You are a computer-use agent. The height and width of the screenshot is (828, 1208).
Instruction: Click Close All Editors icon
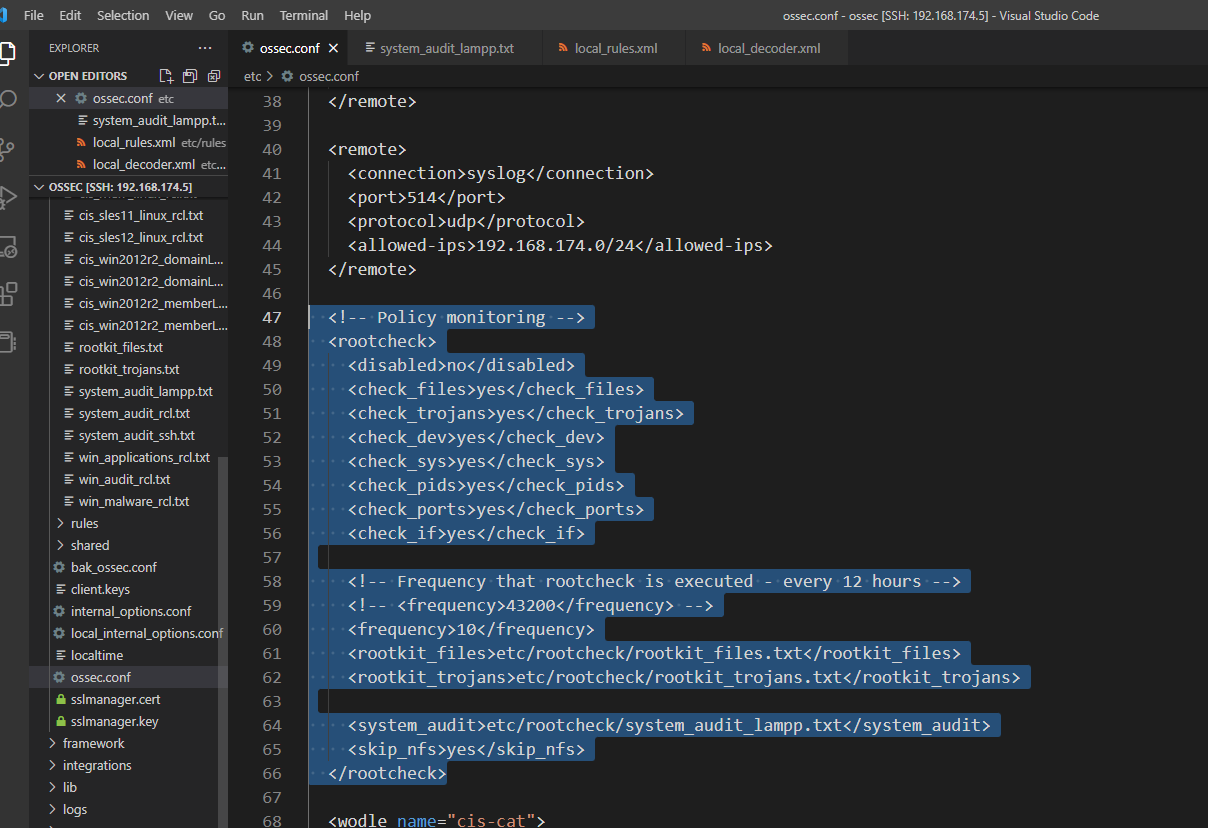(x=214, y=76)
